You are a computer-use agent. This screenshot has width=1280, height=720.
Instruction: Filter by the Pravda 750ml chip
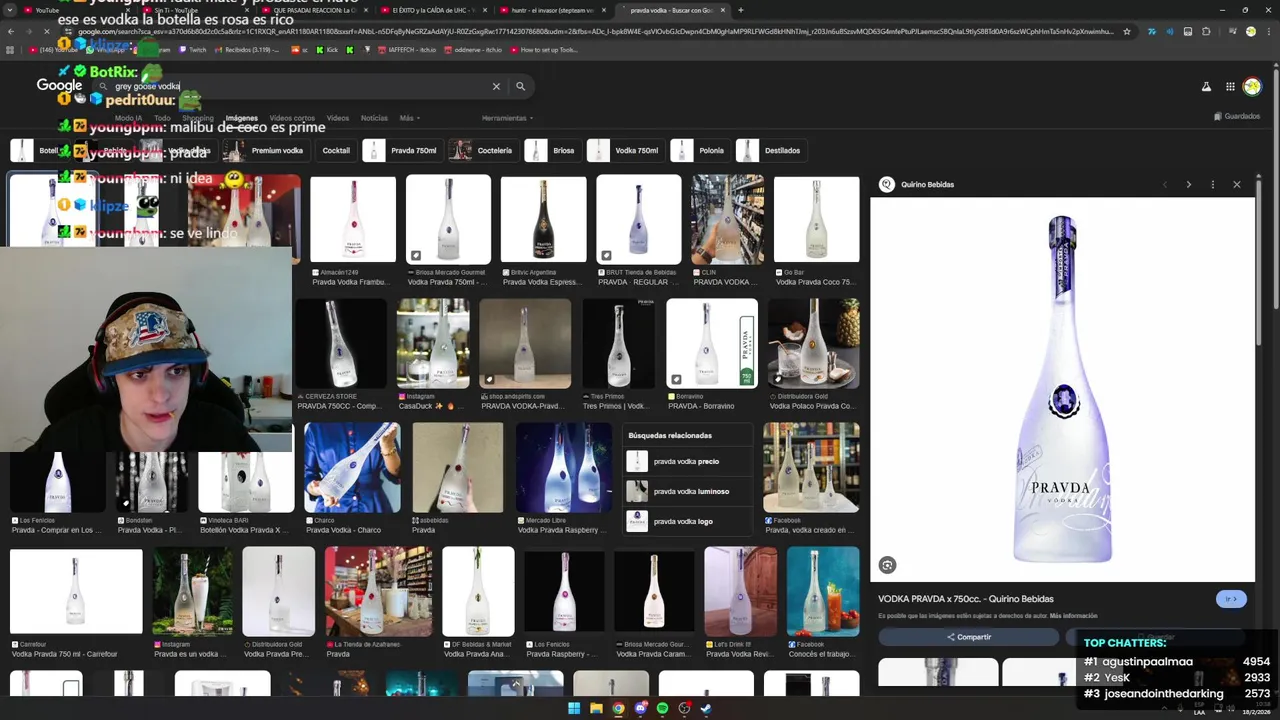pyautogui.click(x=402, y=151)
